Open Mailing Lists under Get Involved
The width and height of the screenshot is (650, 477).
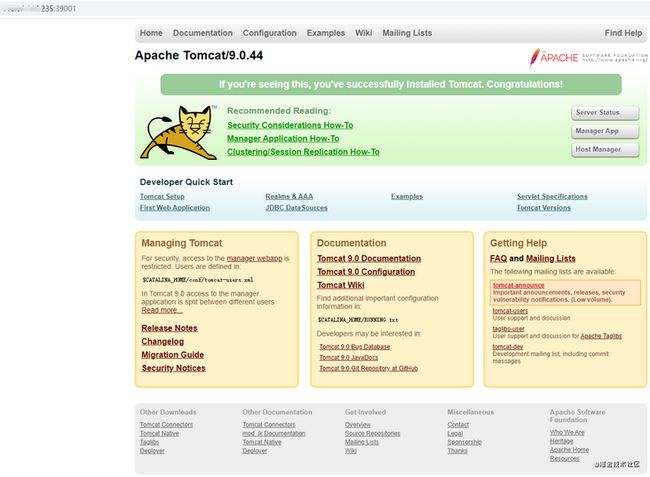(x=362, y=442)
